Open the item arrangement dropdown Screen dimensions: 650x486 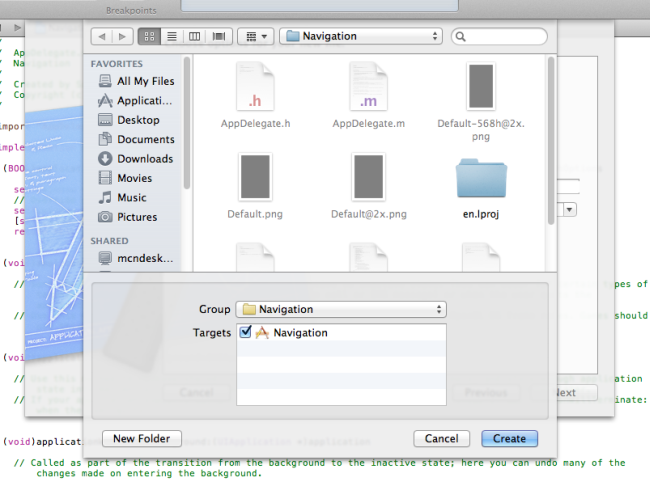[x=255, y=36]
